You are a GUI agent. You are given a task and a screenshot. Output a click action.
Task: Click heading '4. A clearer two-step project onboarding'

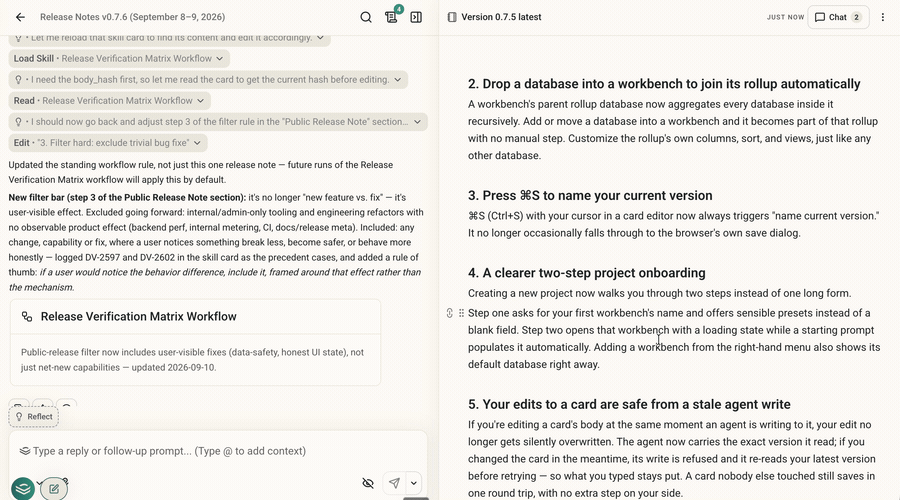[x=587, y=273]
